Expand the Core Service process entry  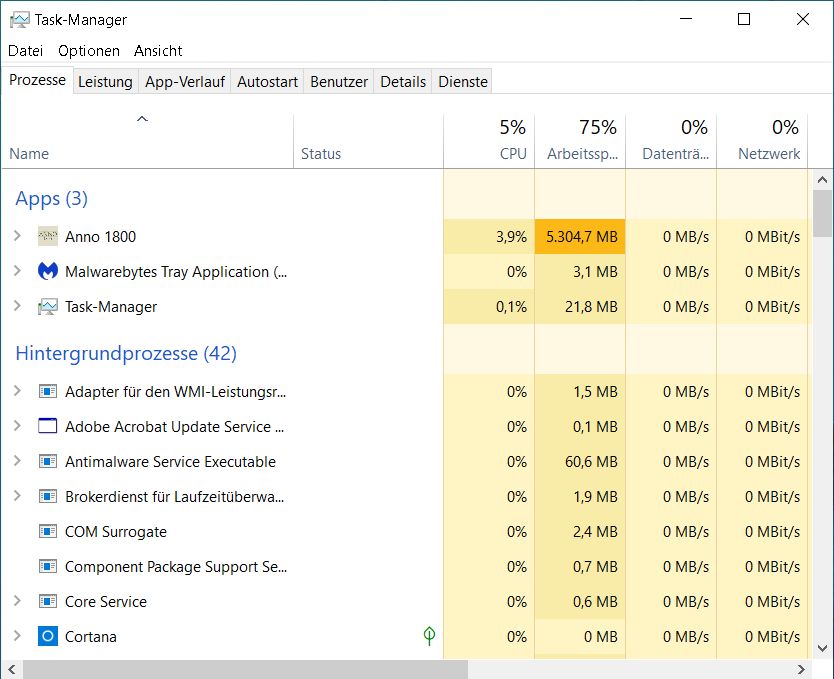pyautogui.click(x=17, y=602)
